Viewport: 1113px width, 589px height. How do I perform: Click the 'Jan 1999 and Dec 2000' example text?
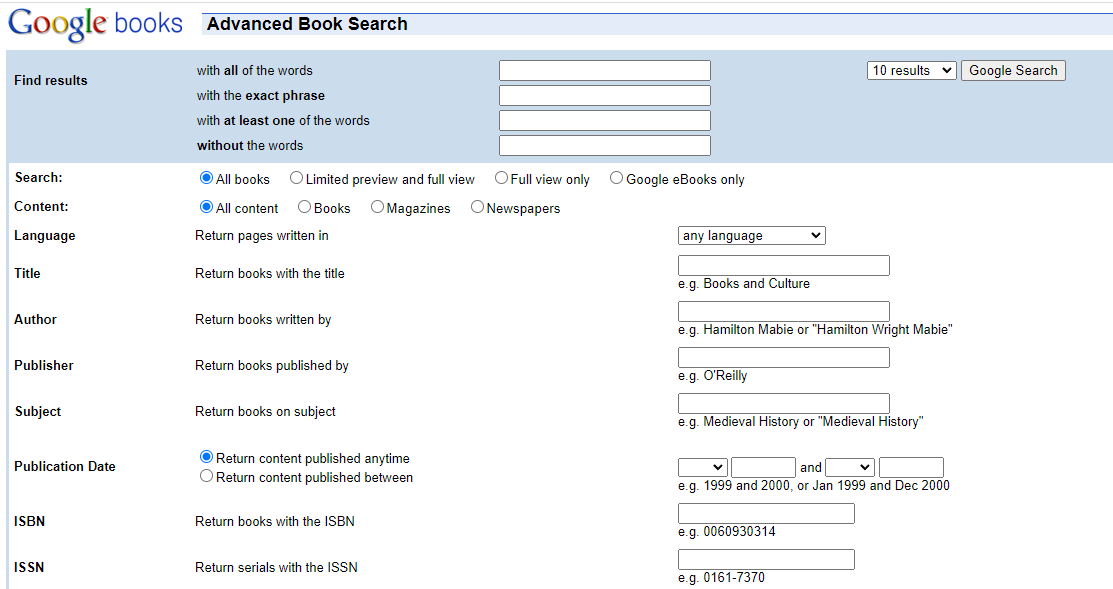pyautogui.click(x=881, y=485)
